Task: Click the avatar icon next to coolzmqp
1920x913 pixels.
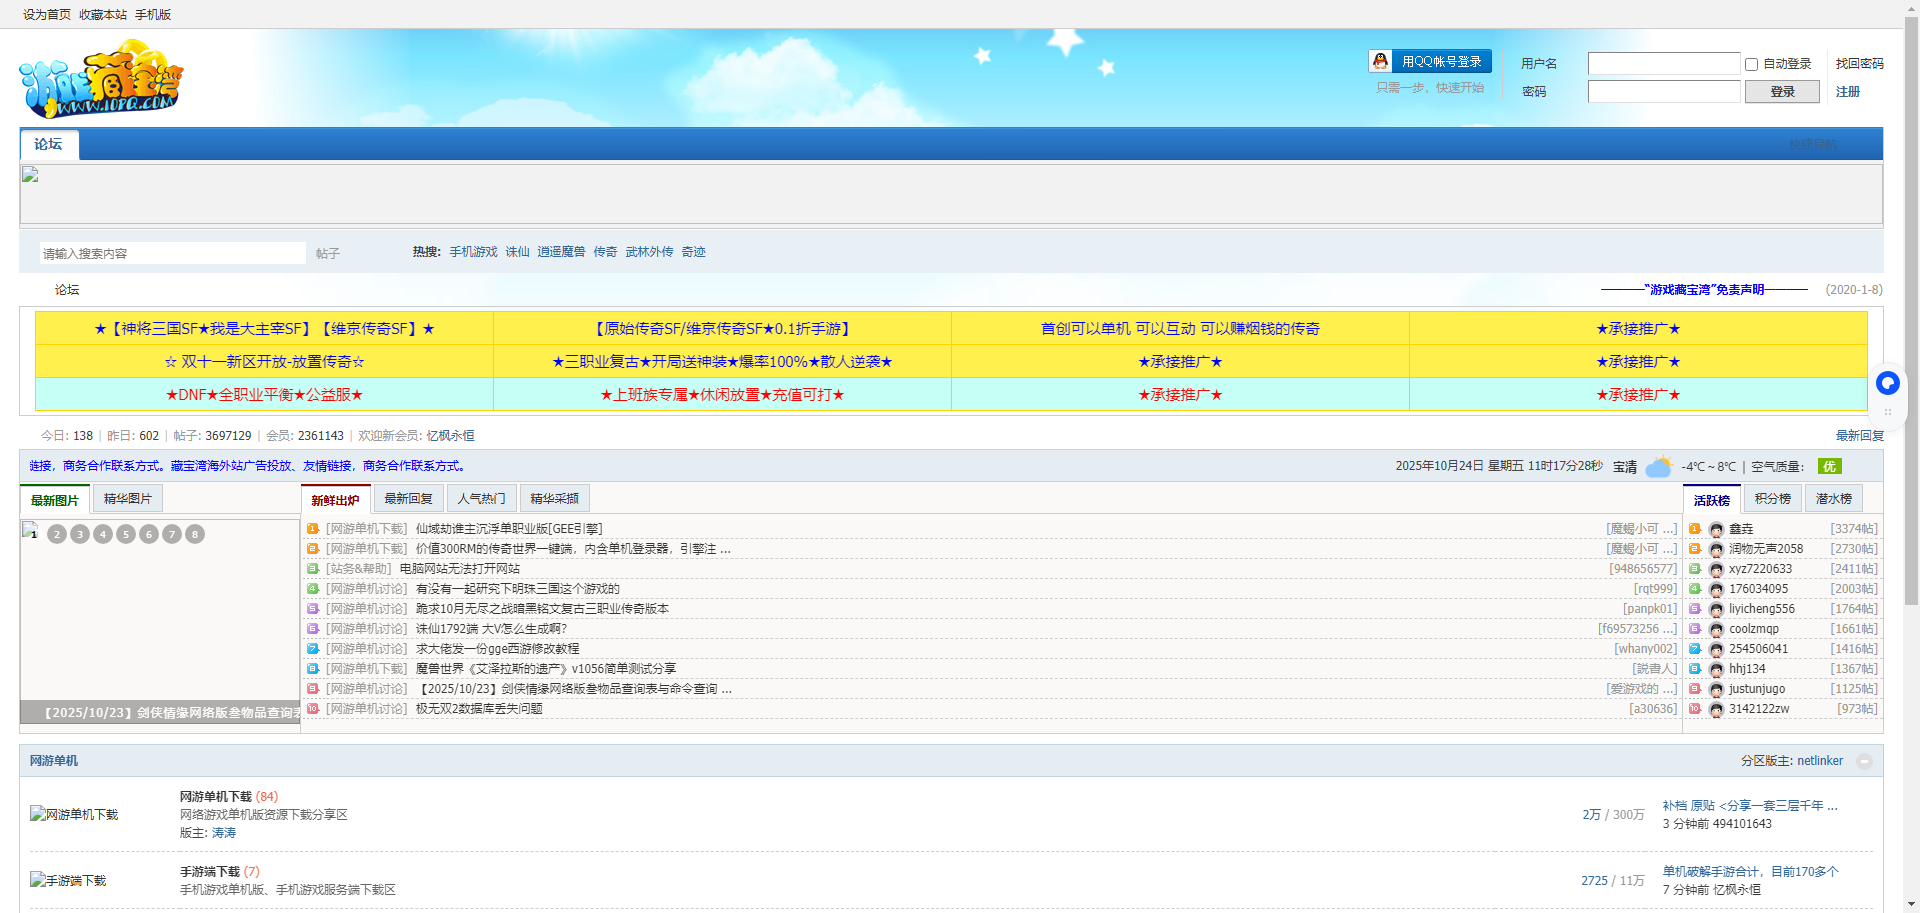Action: pyautogui.click(x=1716, y=629)
